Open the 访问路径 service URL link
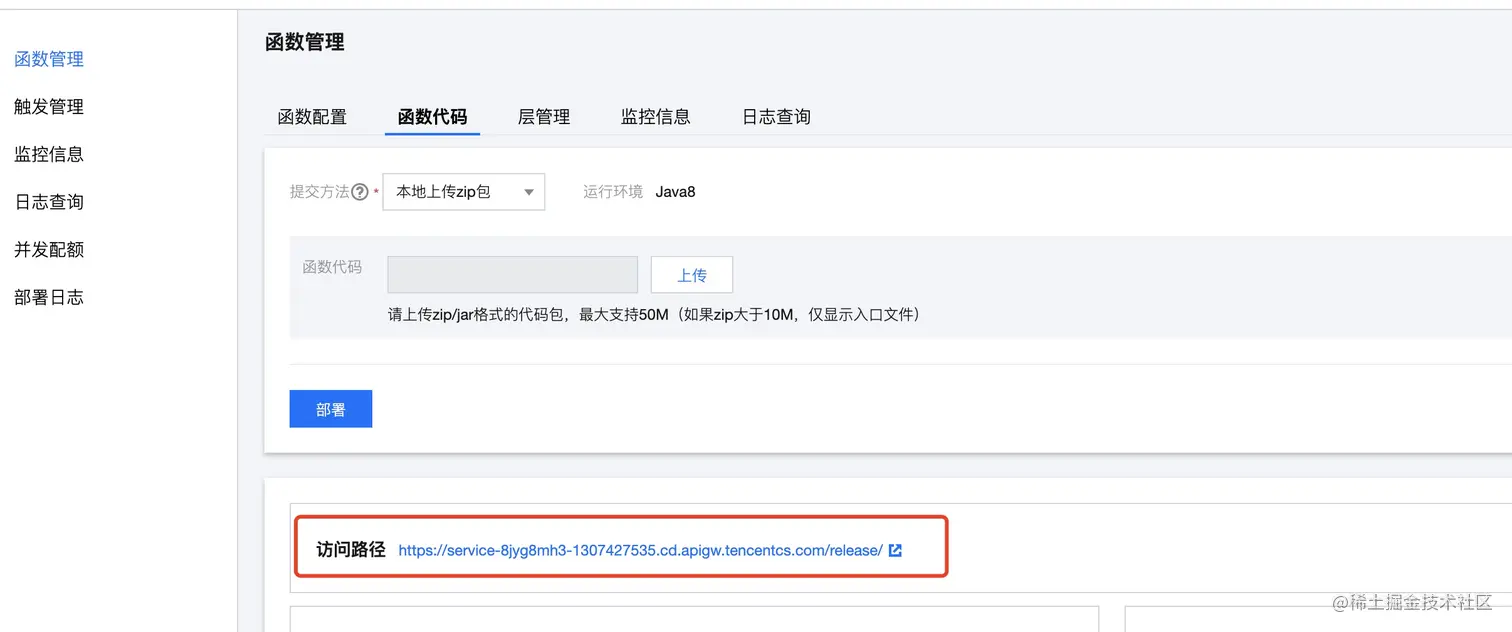The height and width of the screenshot is (632, 1512). pos(640,550)
